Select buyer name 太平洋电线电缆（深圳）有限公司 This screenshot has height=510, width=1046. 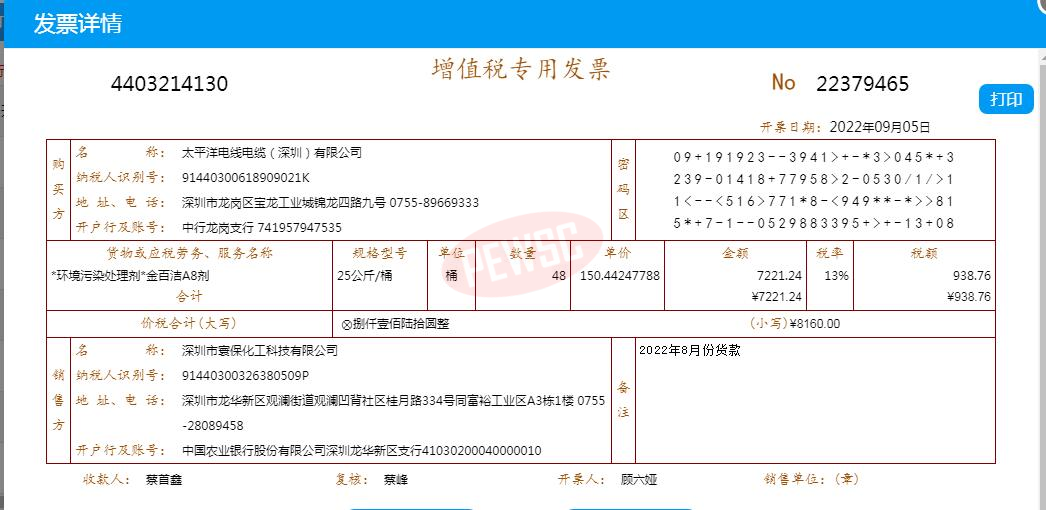coord(272,153)
